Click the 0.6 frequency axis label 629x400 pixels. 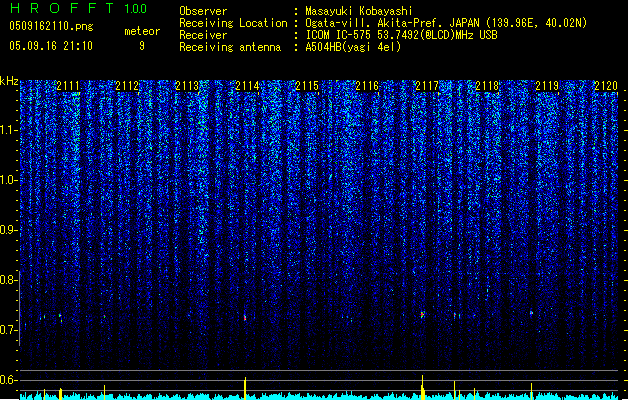(9, 380)
